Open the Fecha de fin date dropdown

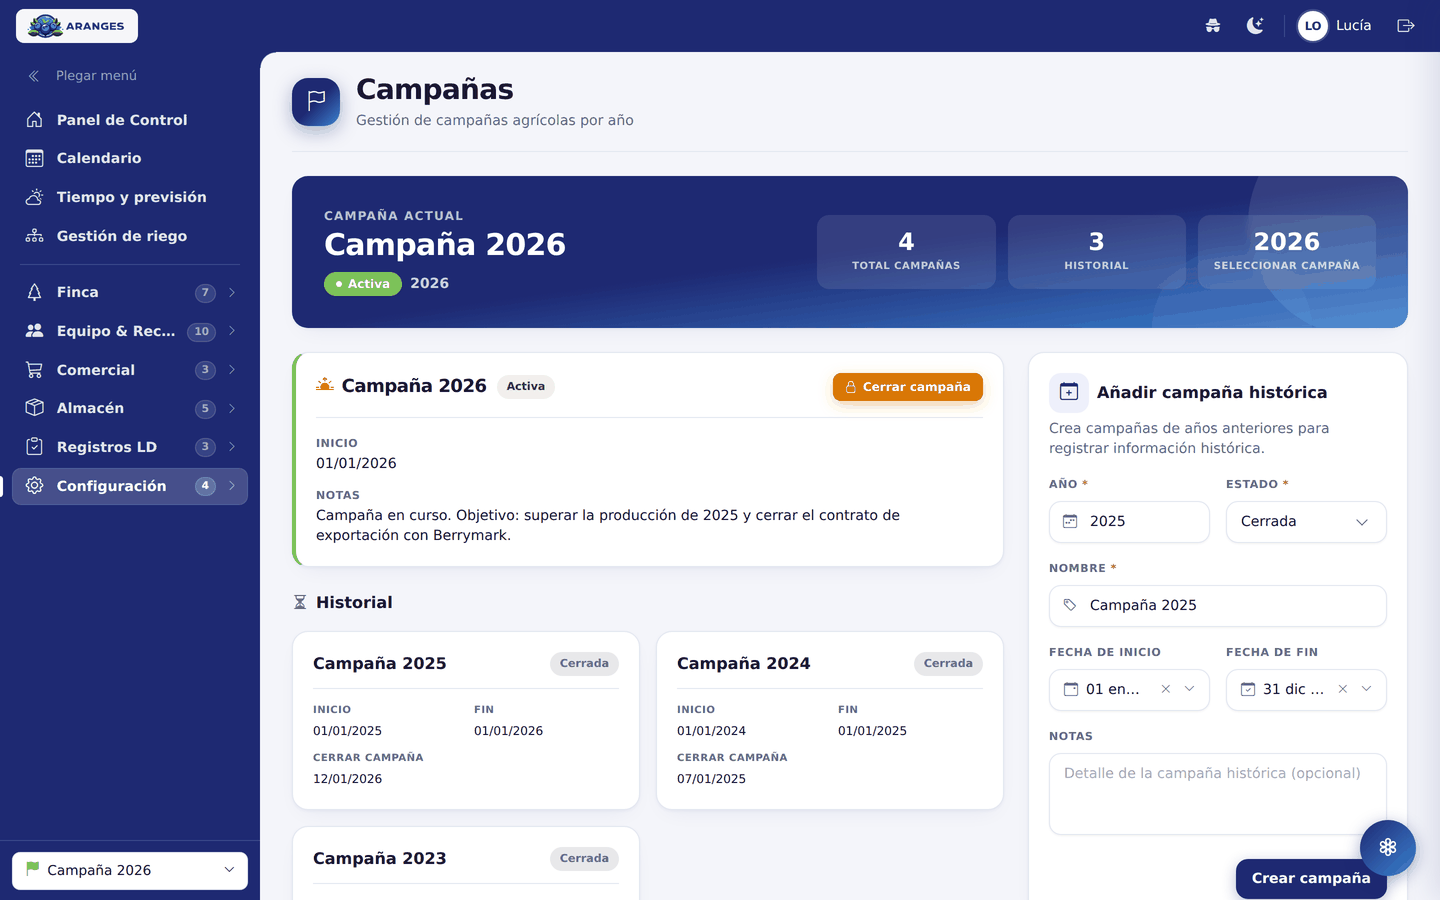1367,689
